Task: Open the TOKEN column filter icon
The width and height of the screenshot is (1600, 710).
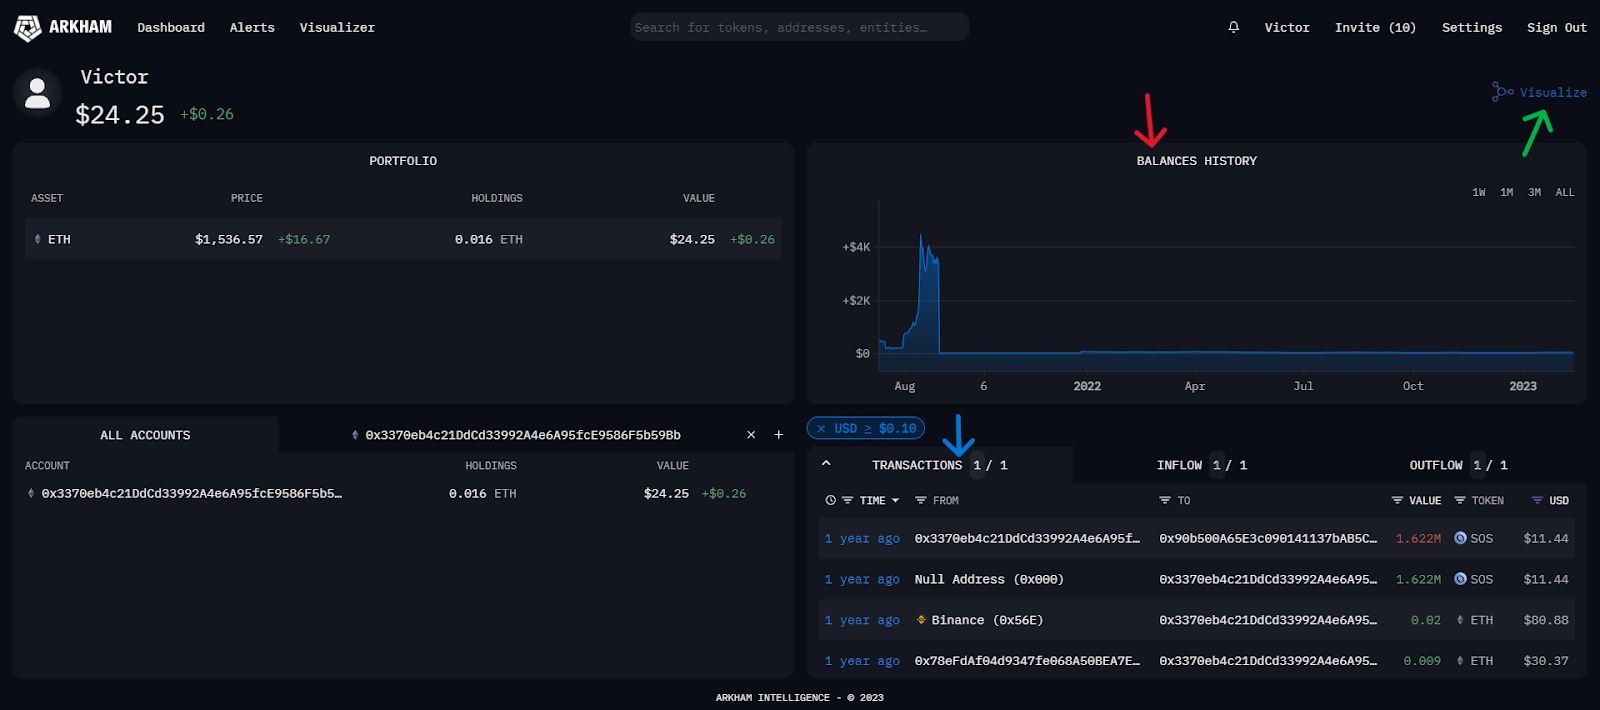Action: tap(1460, 500)
